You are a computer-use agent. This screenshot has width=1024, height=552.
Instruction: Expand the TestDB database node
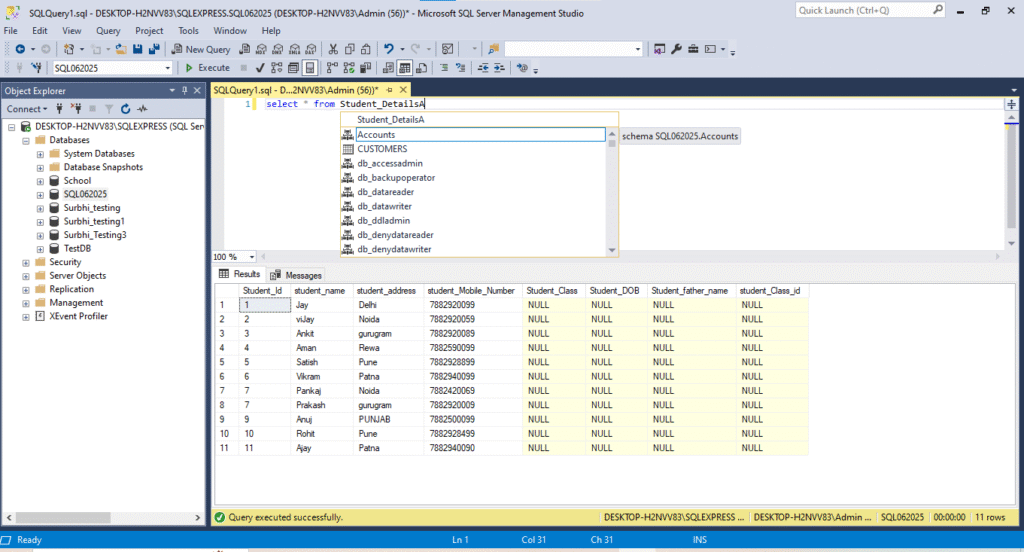(x=40, y=249)
